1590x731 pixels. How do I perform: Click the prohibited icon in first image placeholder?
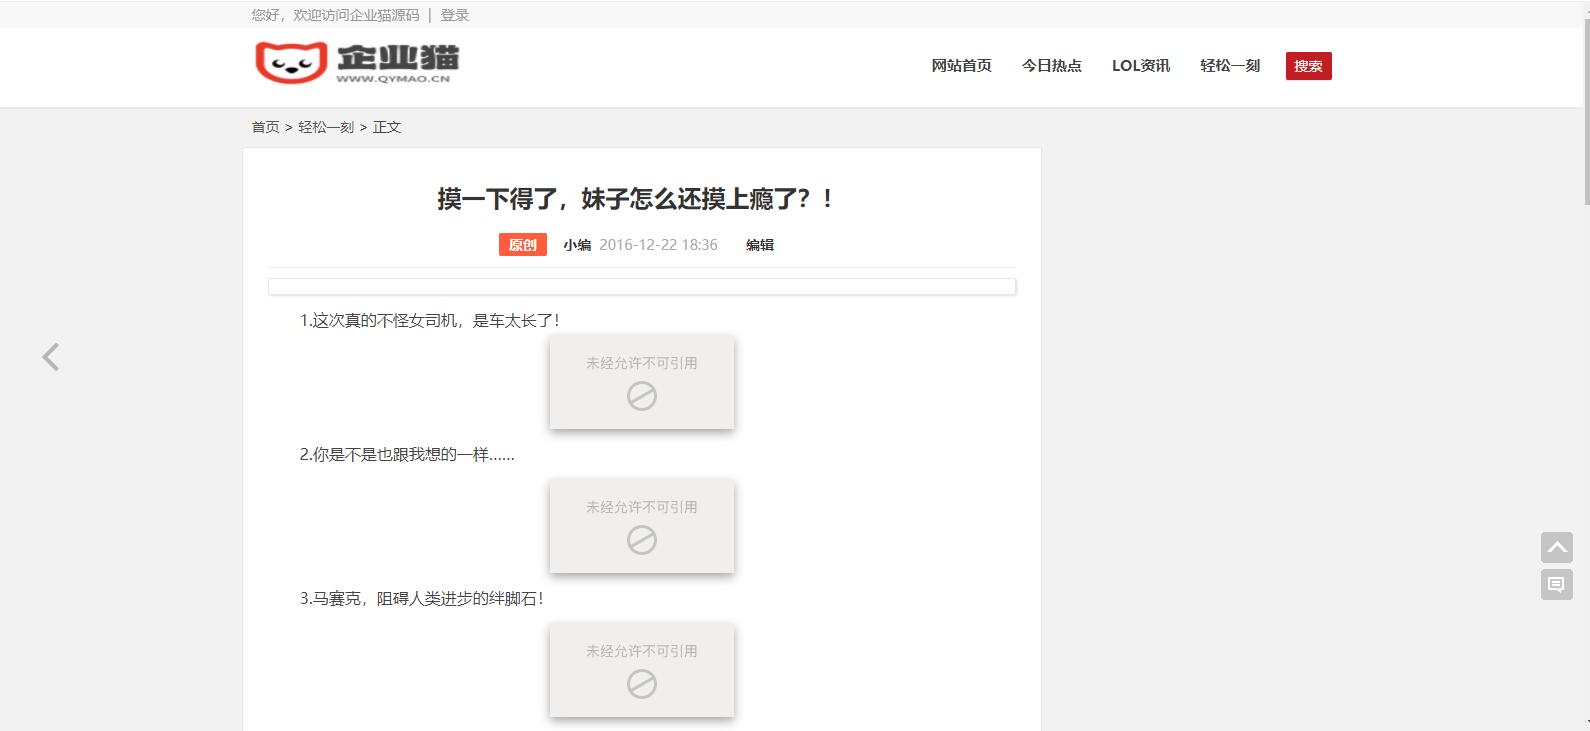[641, 397]
